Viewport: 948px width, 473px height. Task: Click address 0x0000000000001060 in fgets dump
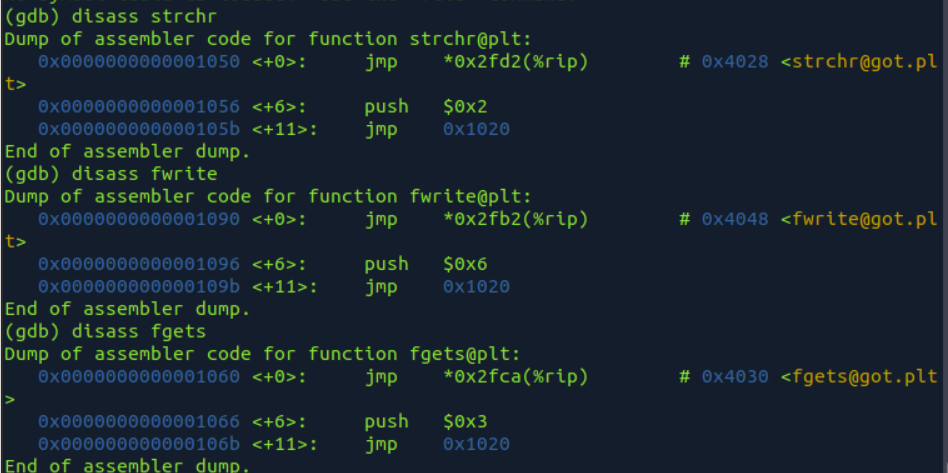[x=139, y=377]
